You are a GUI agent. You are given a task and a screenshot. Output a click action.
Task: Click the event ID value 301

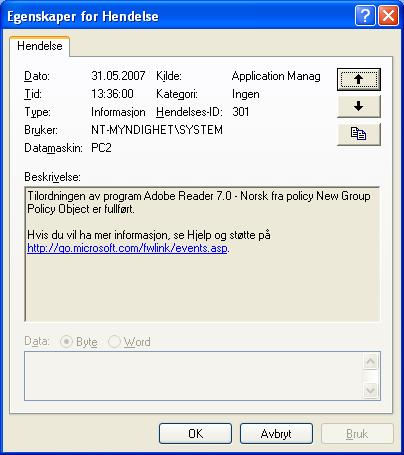241,112
